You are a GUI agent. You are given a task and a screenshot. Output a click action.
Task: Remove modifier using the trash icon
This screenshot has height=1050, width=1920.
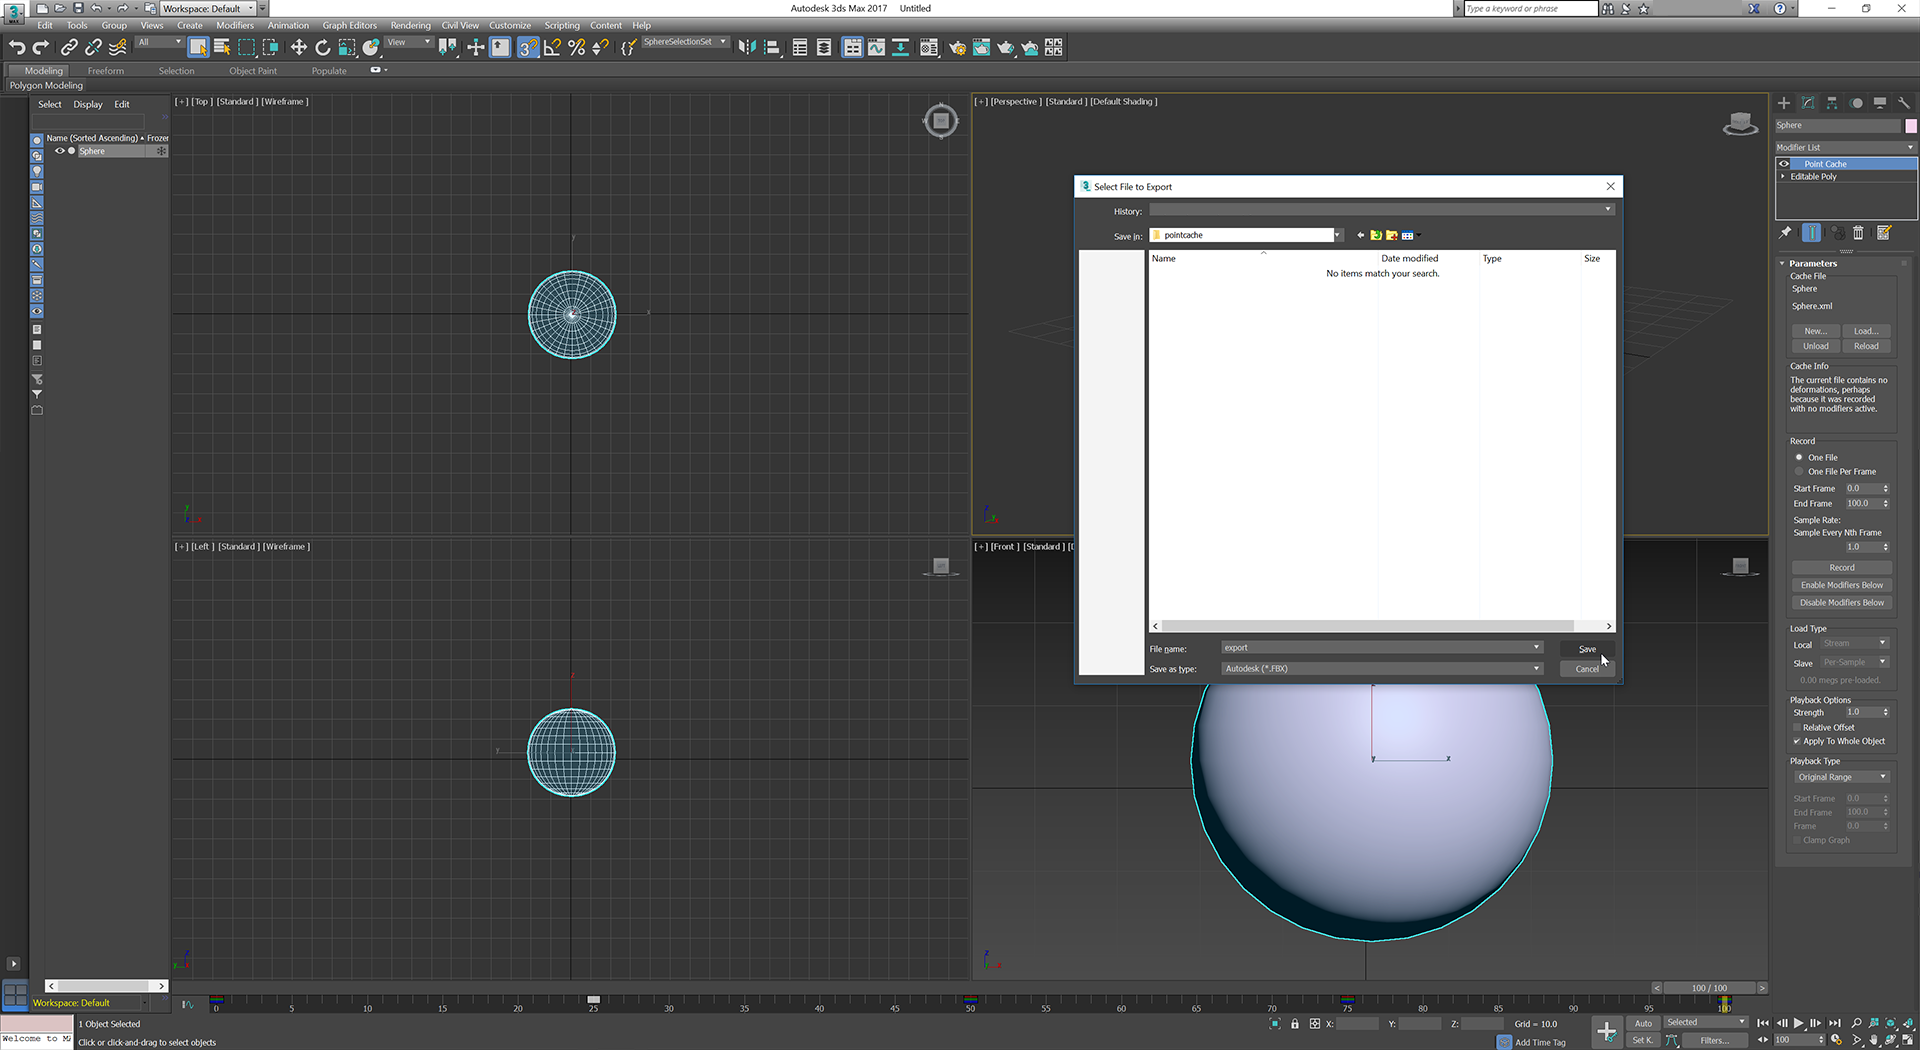[x=1858, y=233]
